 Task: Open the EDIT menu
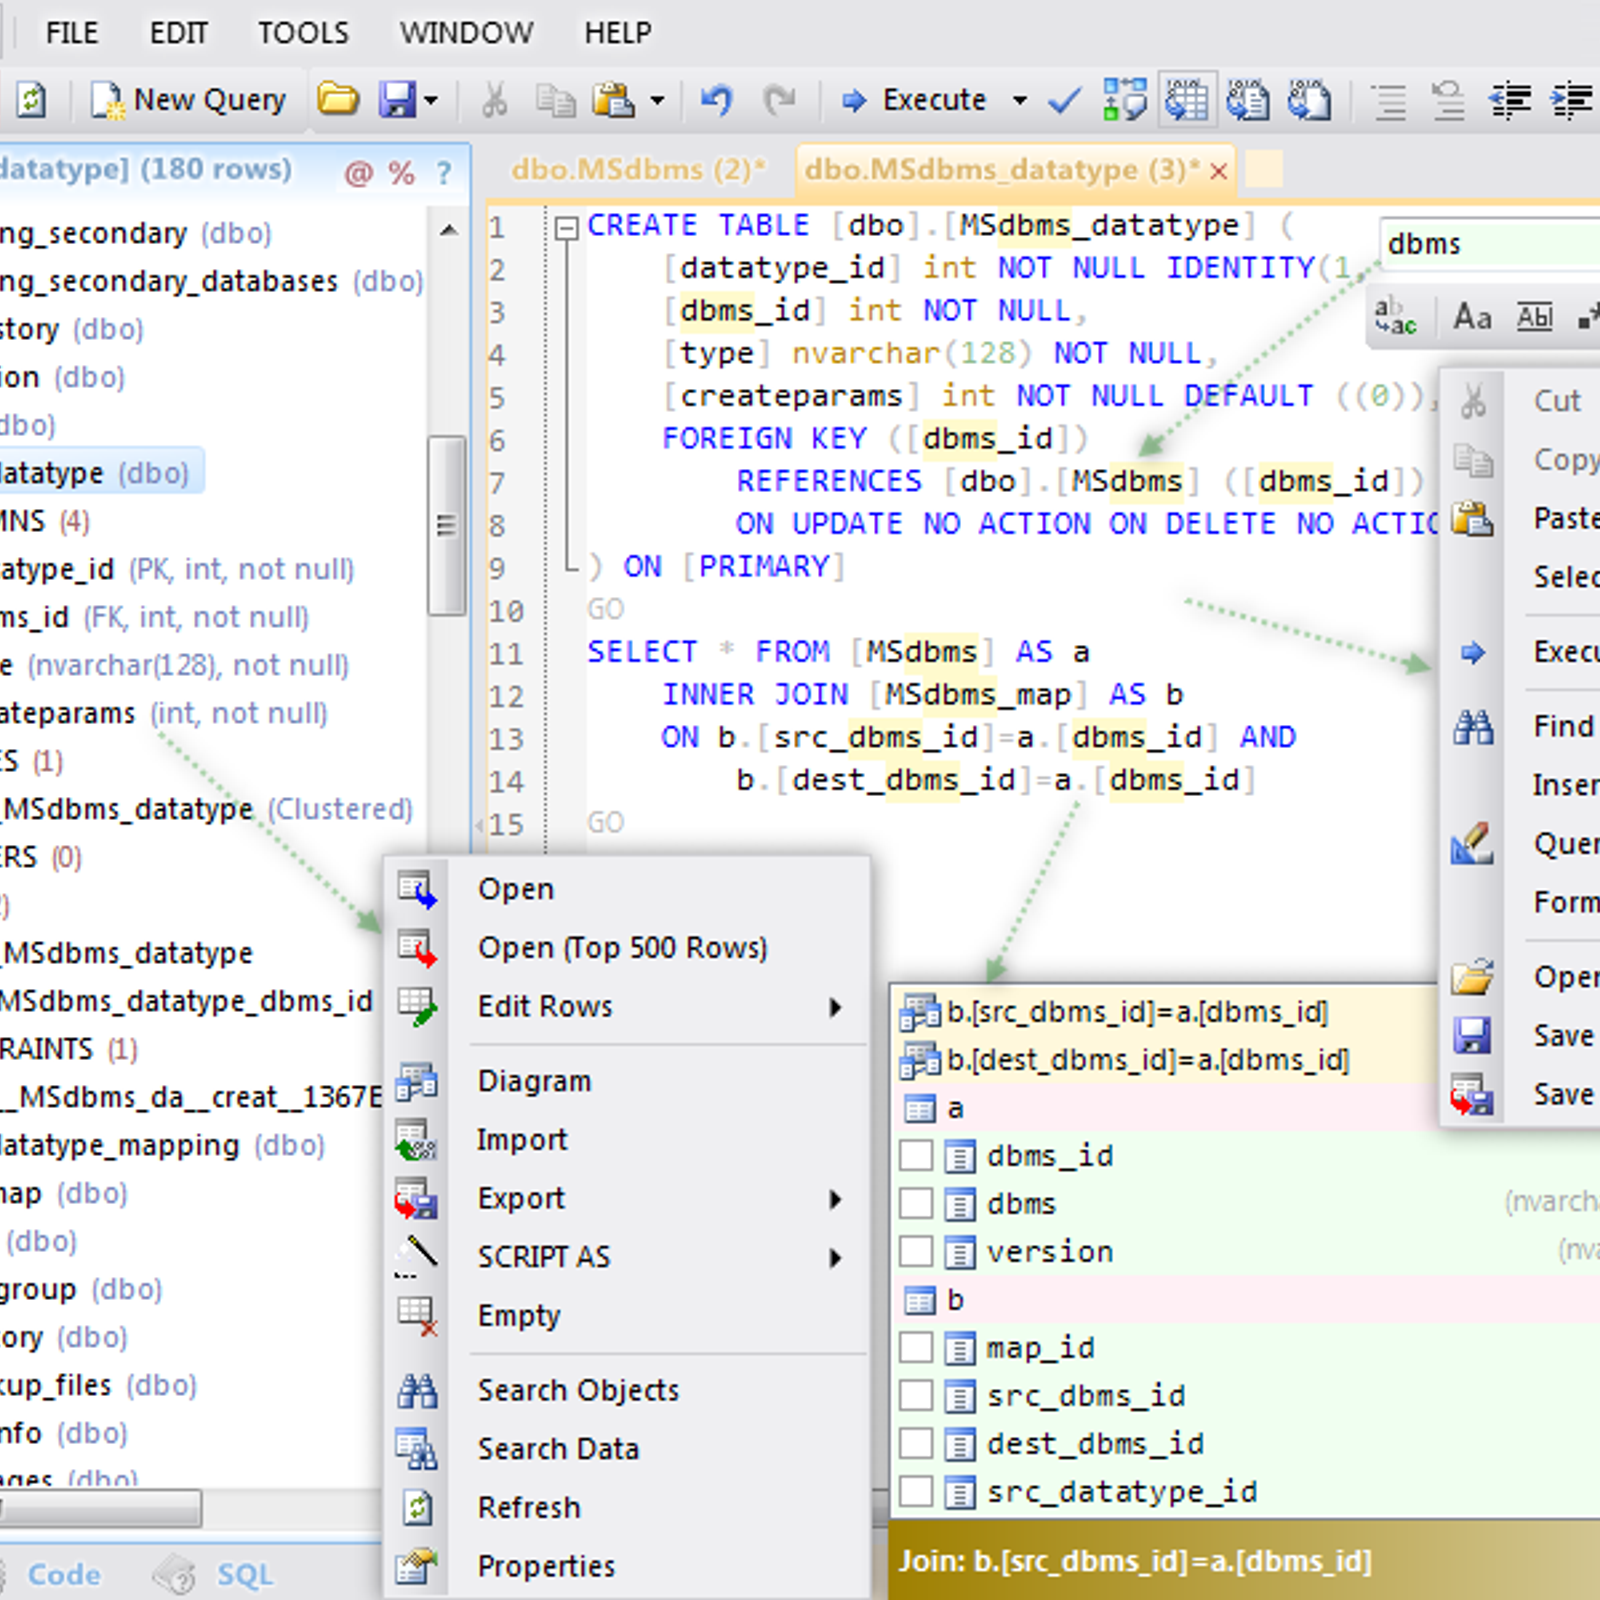(179, 33)
